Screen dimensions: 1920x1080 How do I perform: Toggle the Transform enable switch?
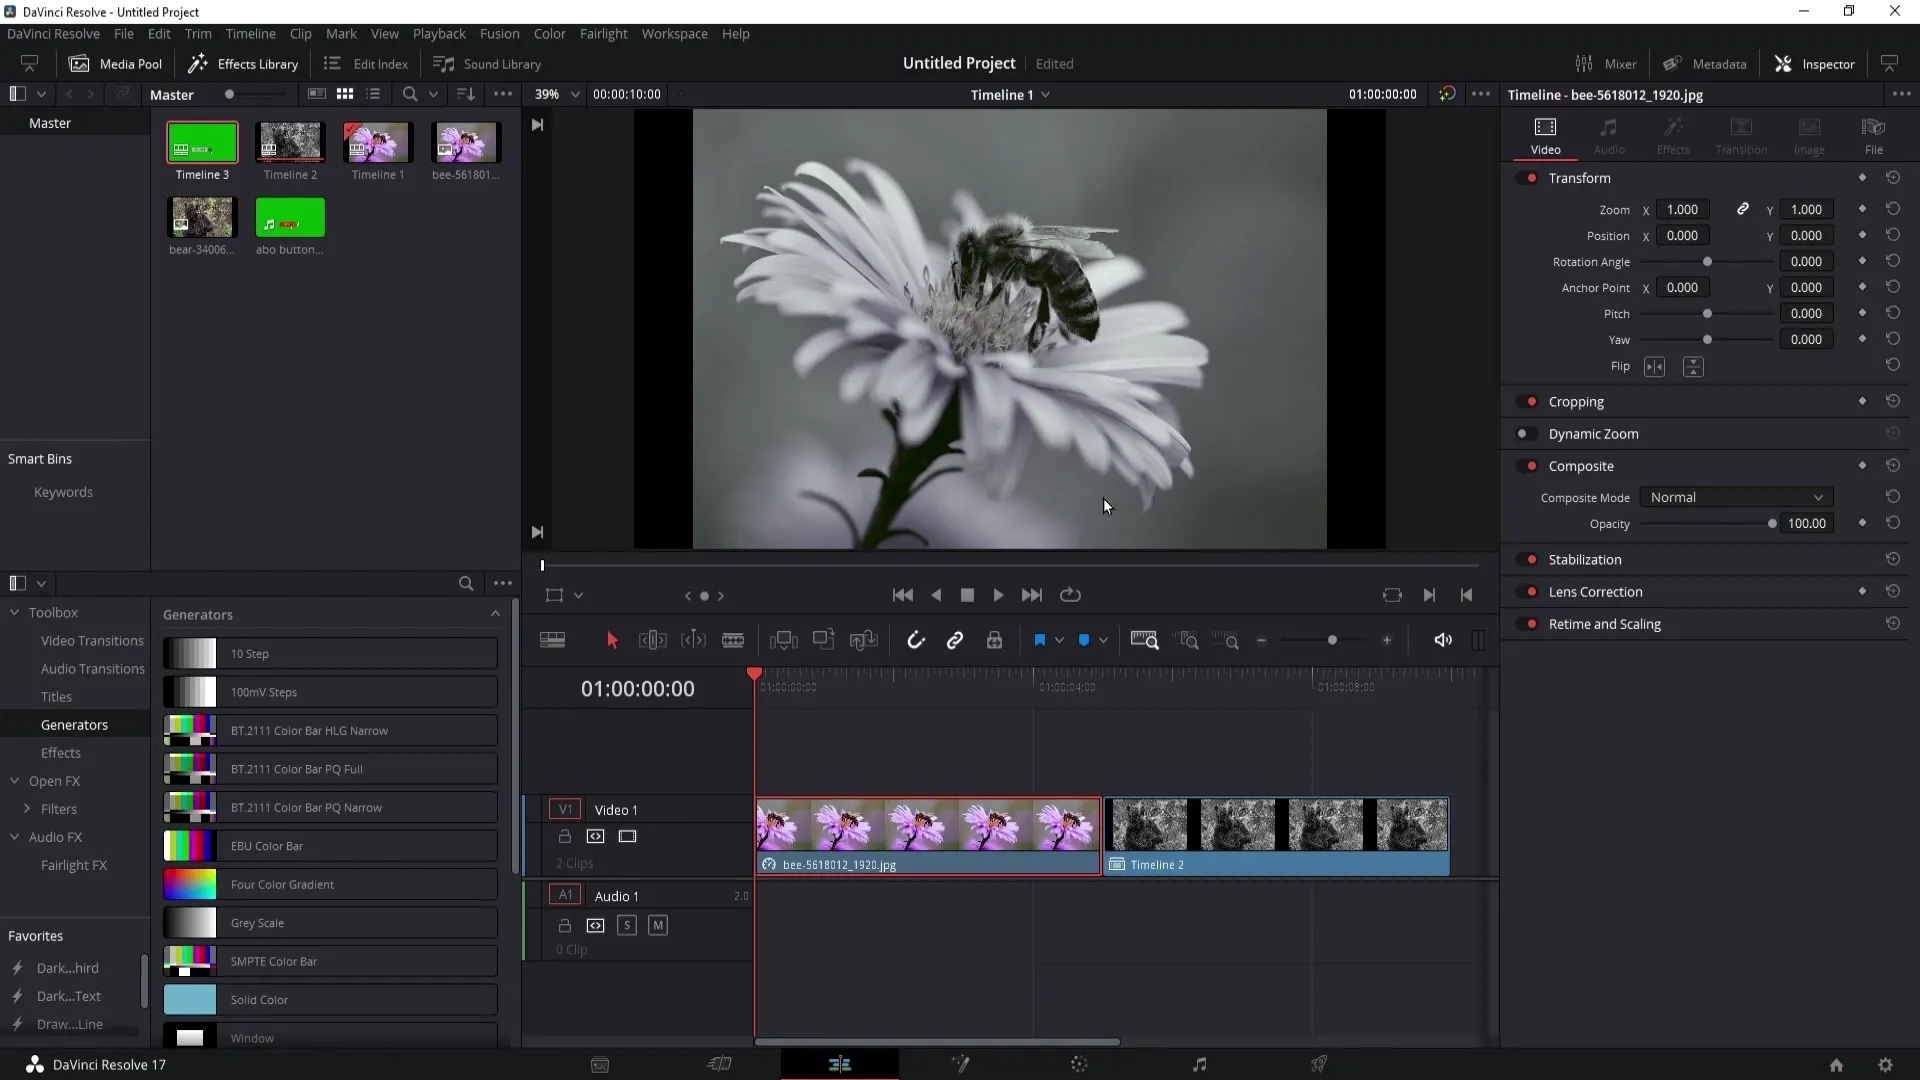coord(1528,178)
